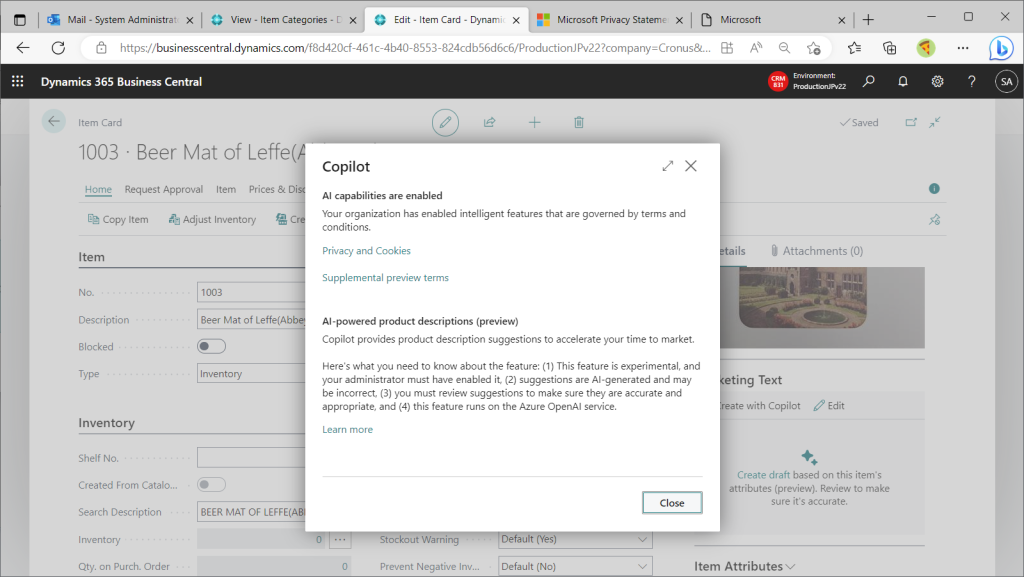
Task: Click the search magnifier in Business Central header
Action: (x=869, y=81)
